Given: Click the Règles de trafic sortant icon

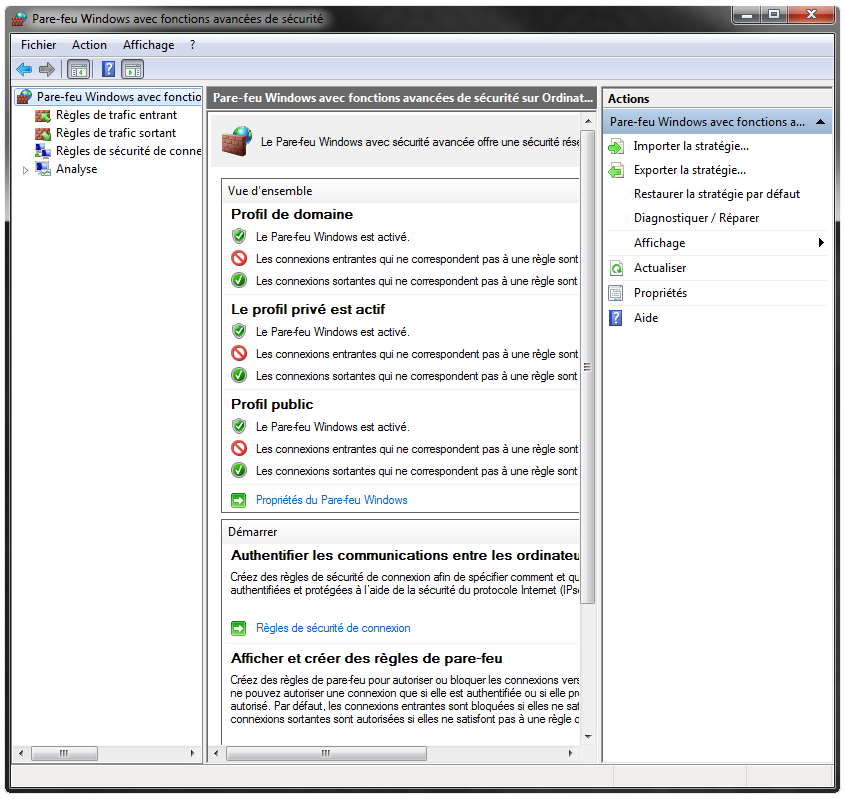Looking at the screenshot, I should pos(43,133).
